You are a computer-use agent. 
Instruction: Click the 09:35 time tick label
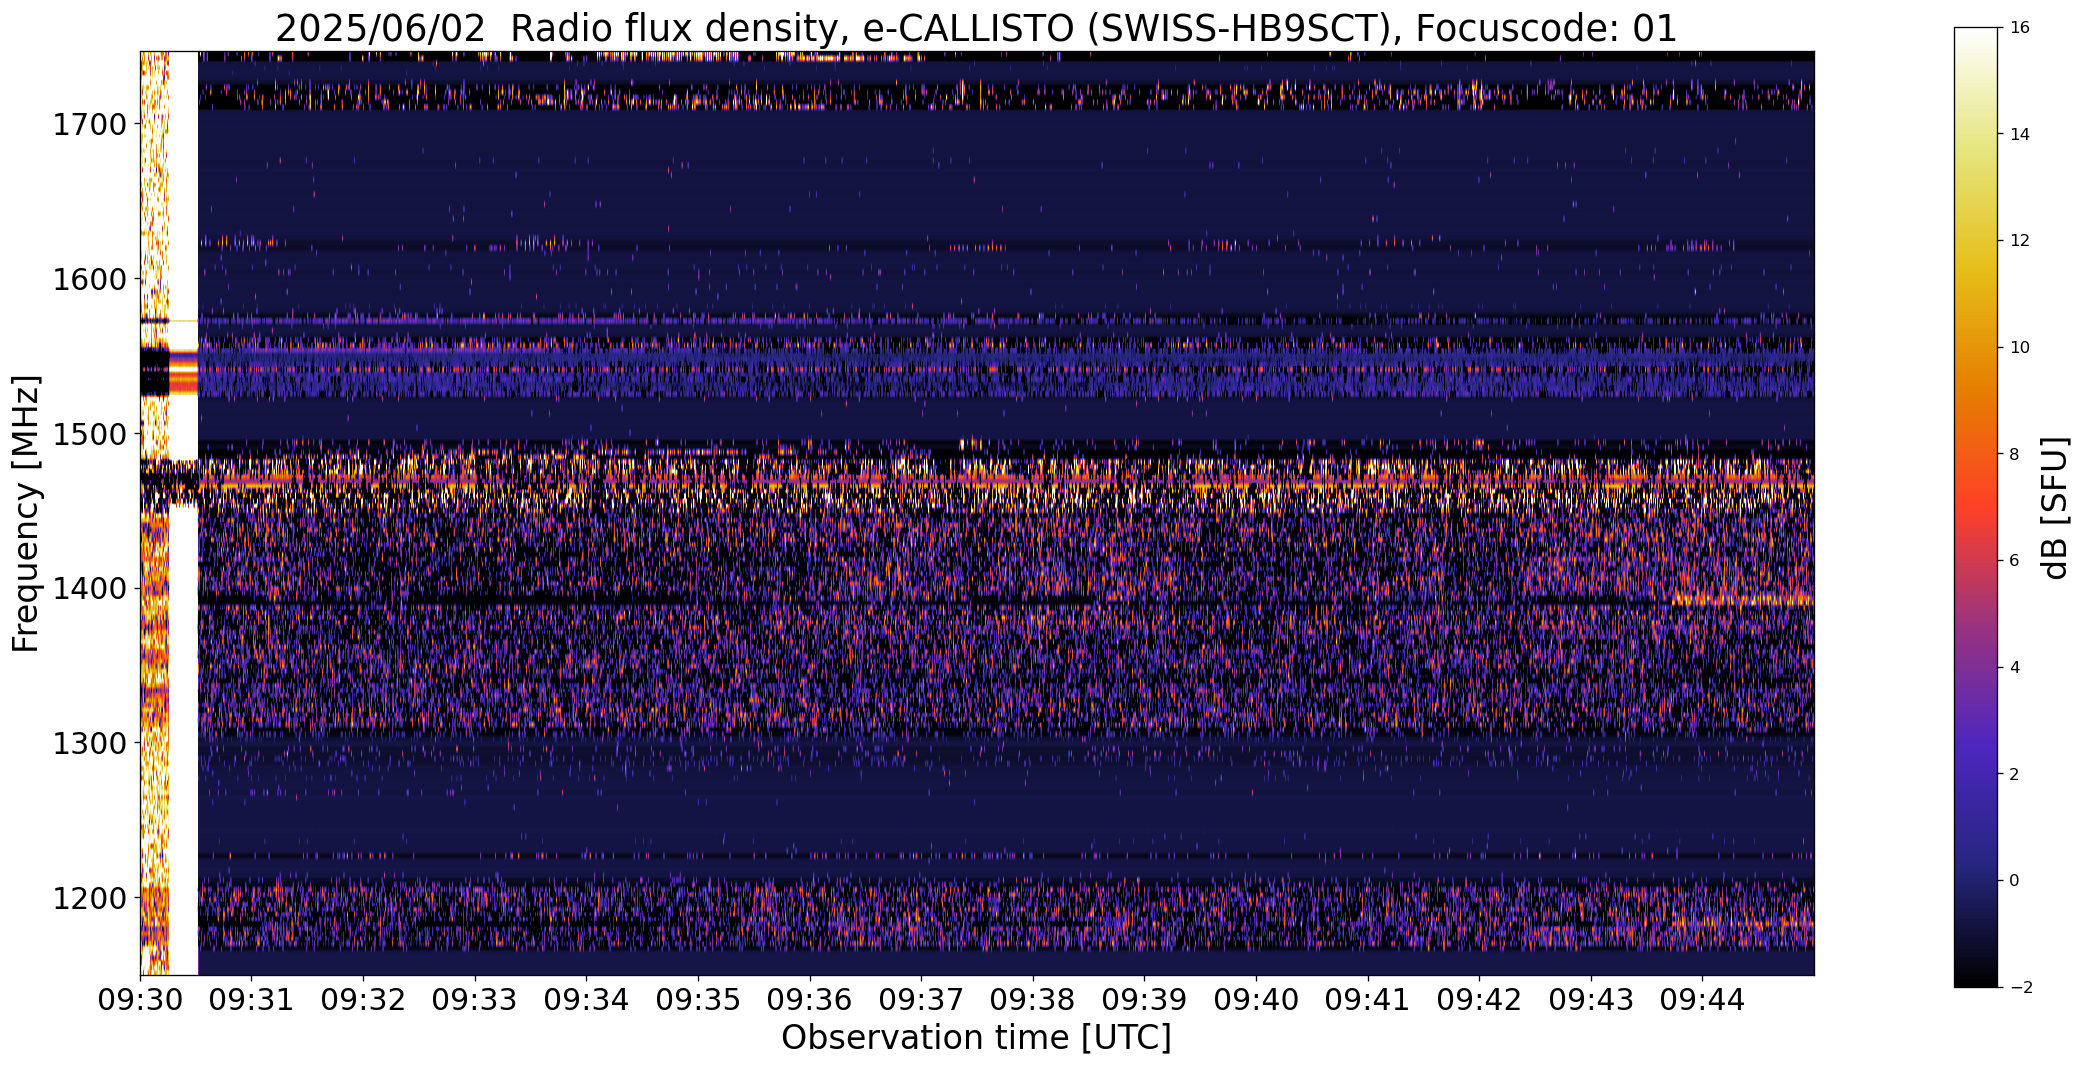pyautogui.click(x=698, y=999)
